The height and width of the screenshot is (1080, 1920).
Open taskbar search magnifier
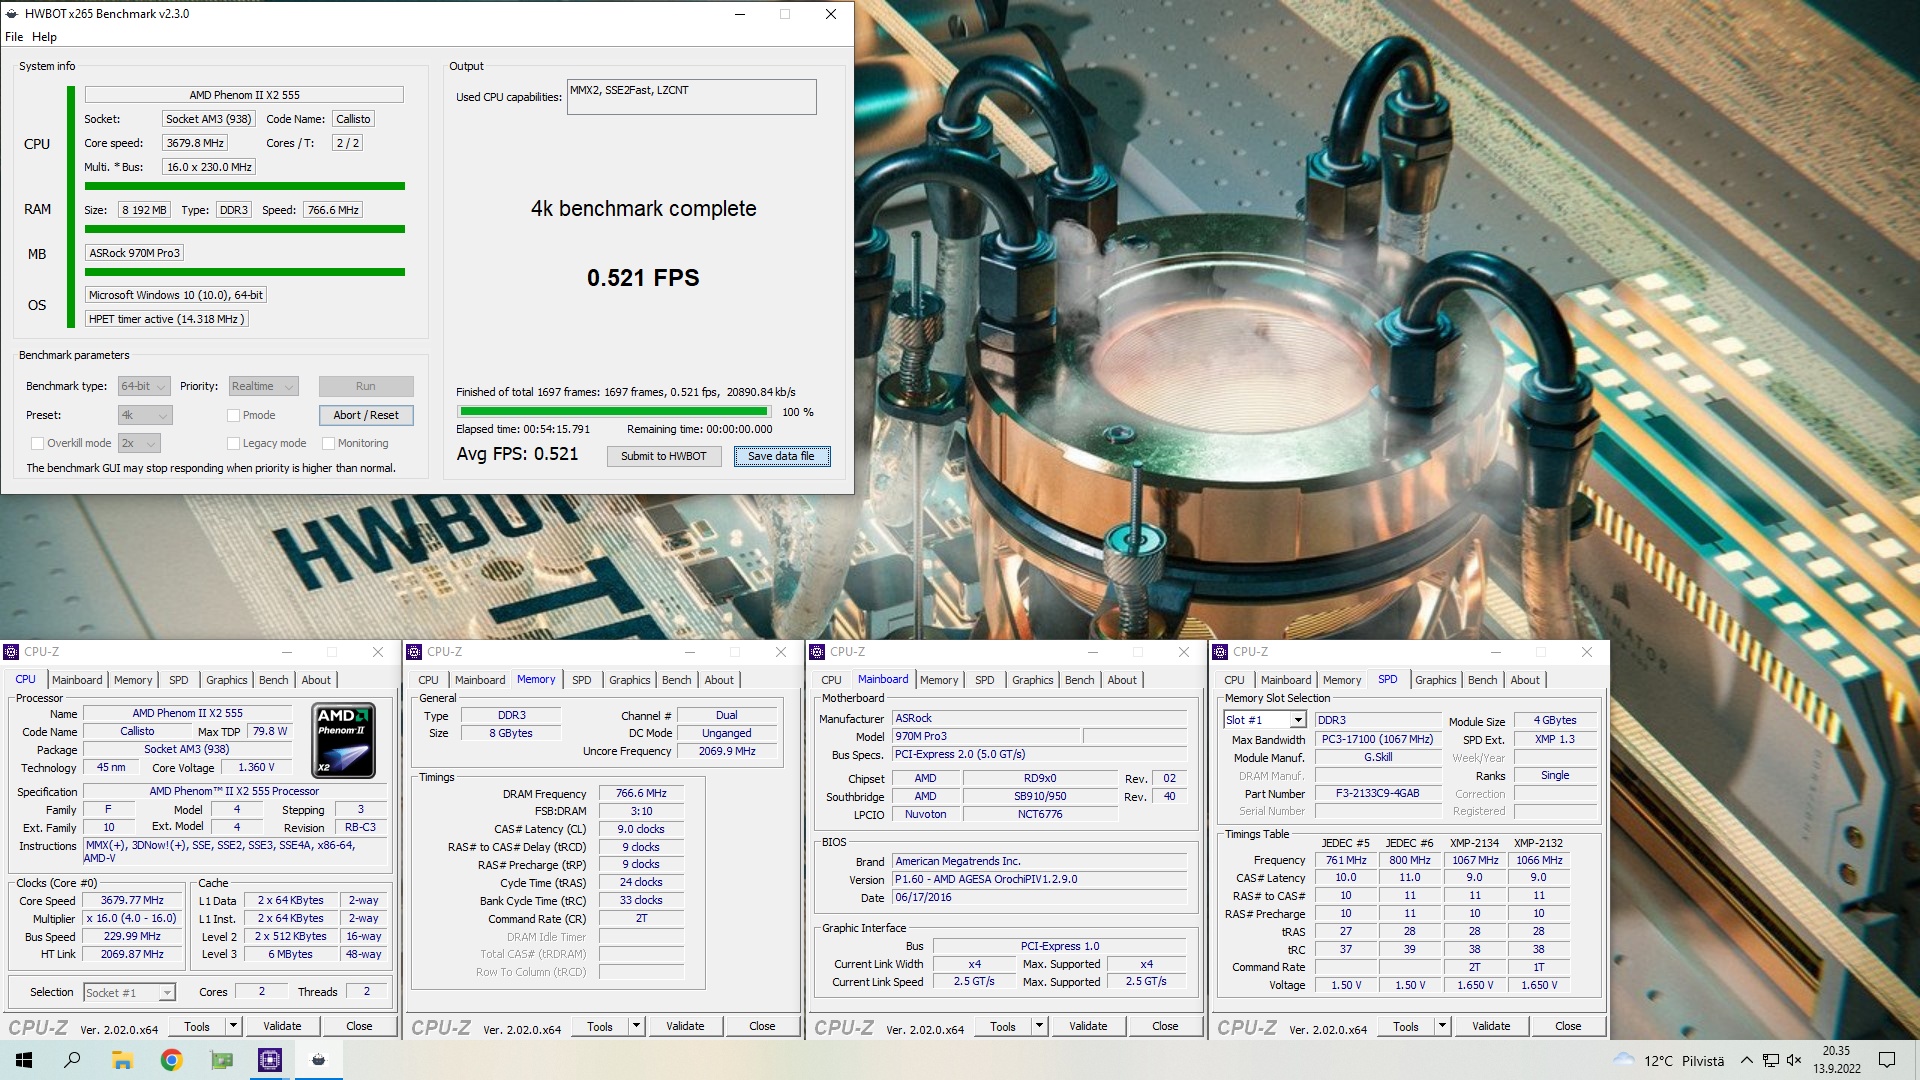(72, 1060)
